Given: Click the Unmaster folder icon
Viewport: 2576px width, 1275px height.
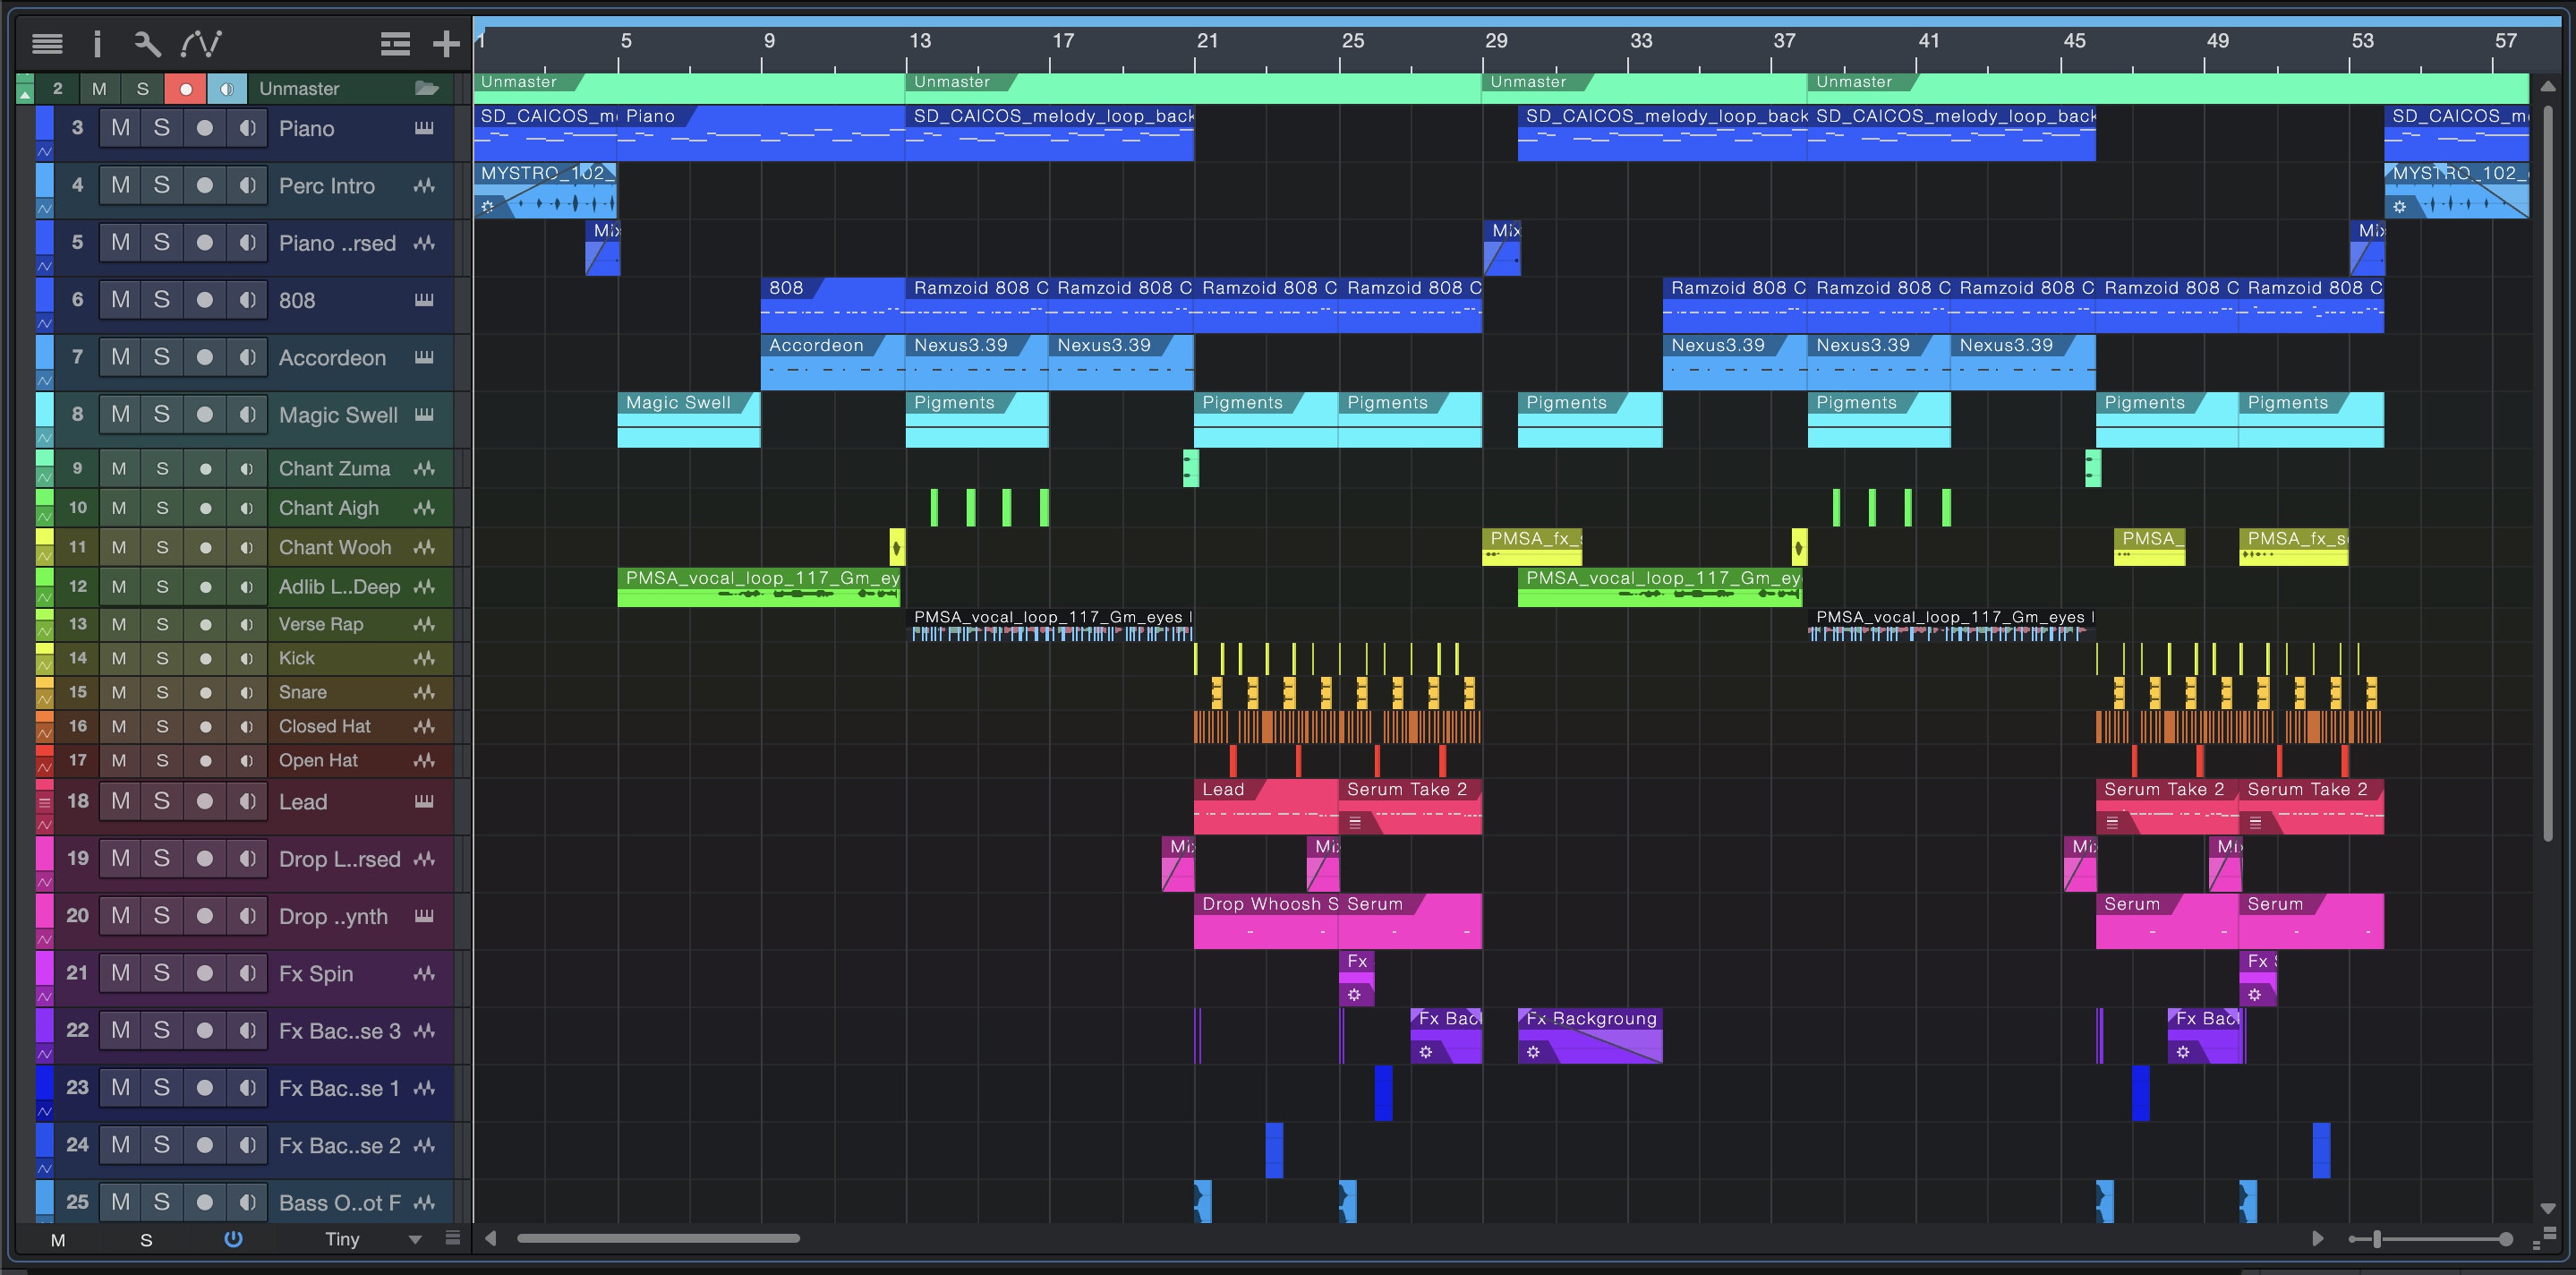Looking at the screenshot, I should 427,88.
